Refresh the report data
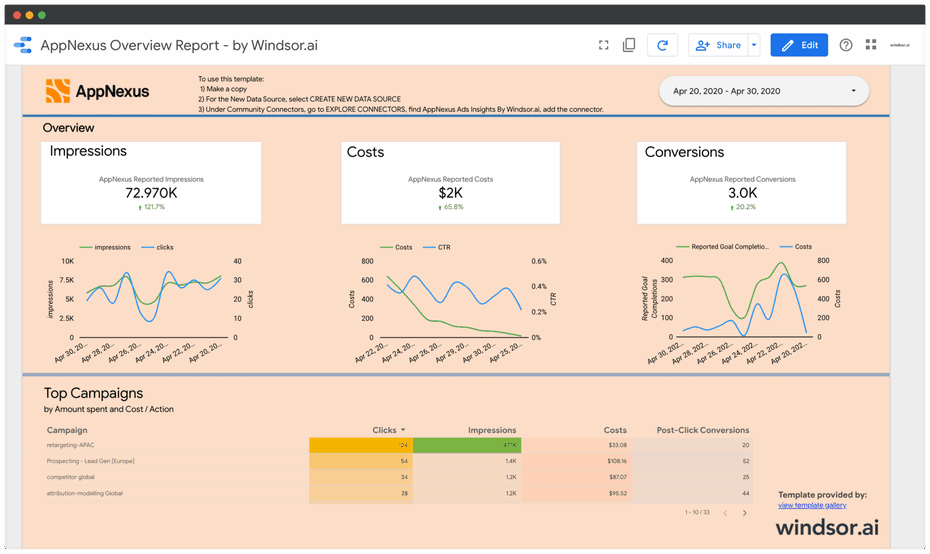Screen dimensions: 930x554 point(662,45)
